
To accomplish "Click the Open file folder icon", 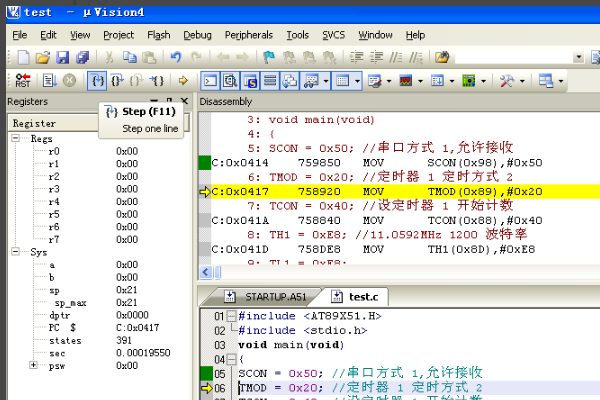I will point(43,57).
